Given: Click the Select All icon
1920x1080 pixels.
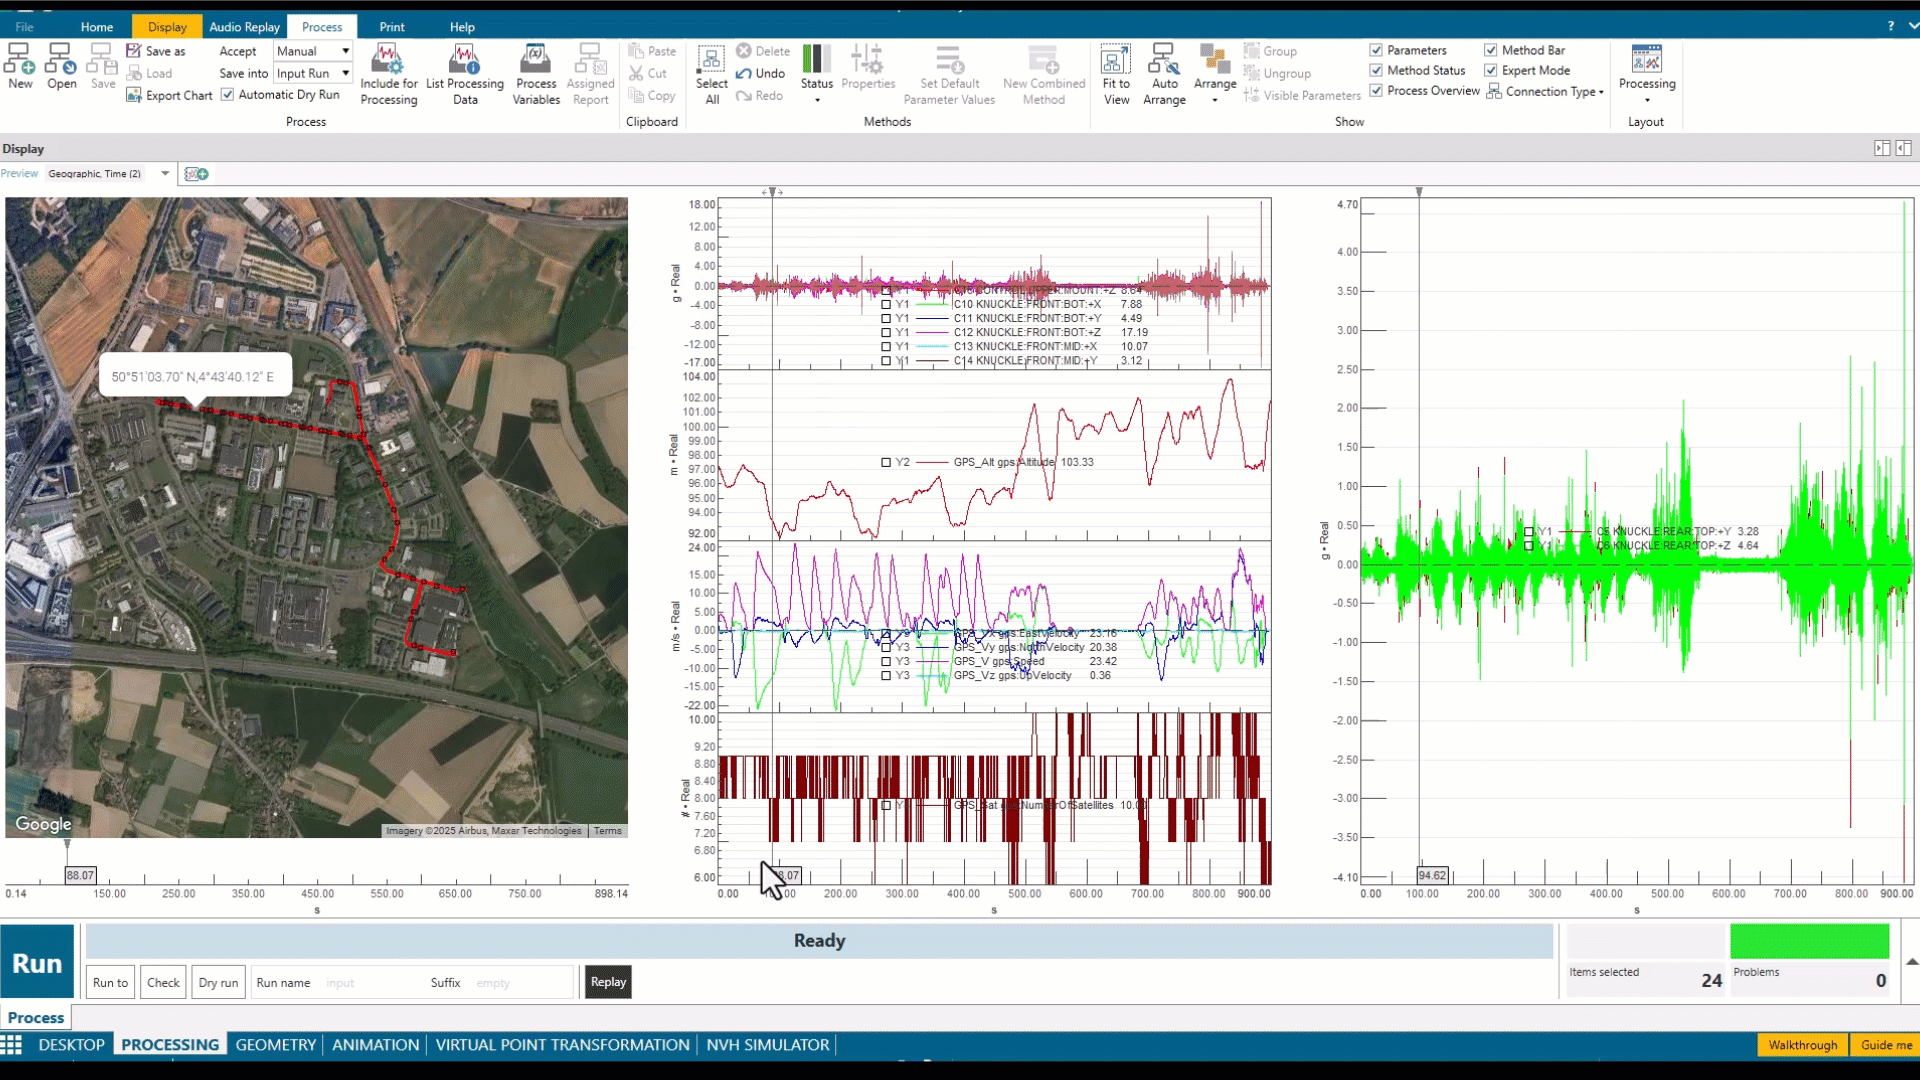Looking at the screenshot, I should click(x=711, y=60).
